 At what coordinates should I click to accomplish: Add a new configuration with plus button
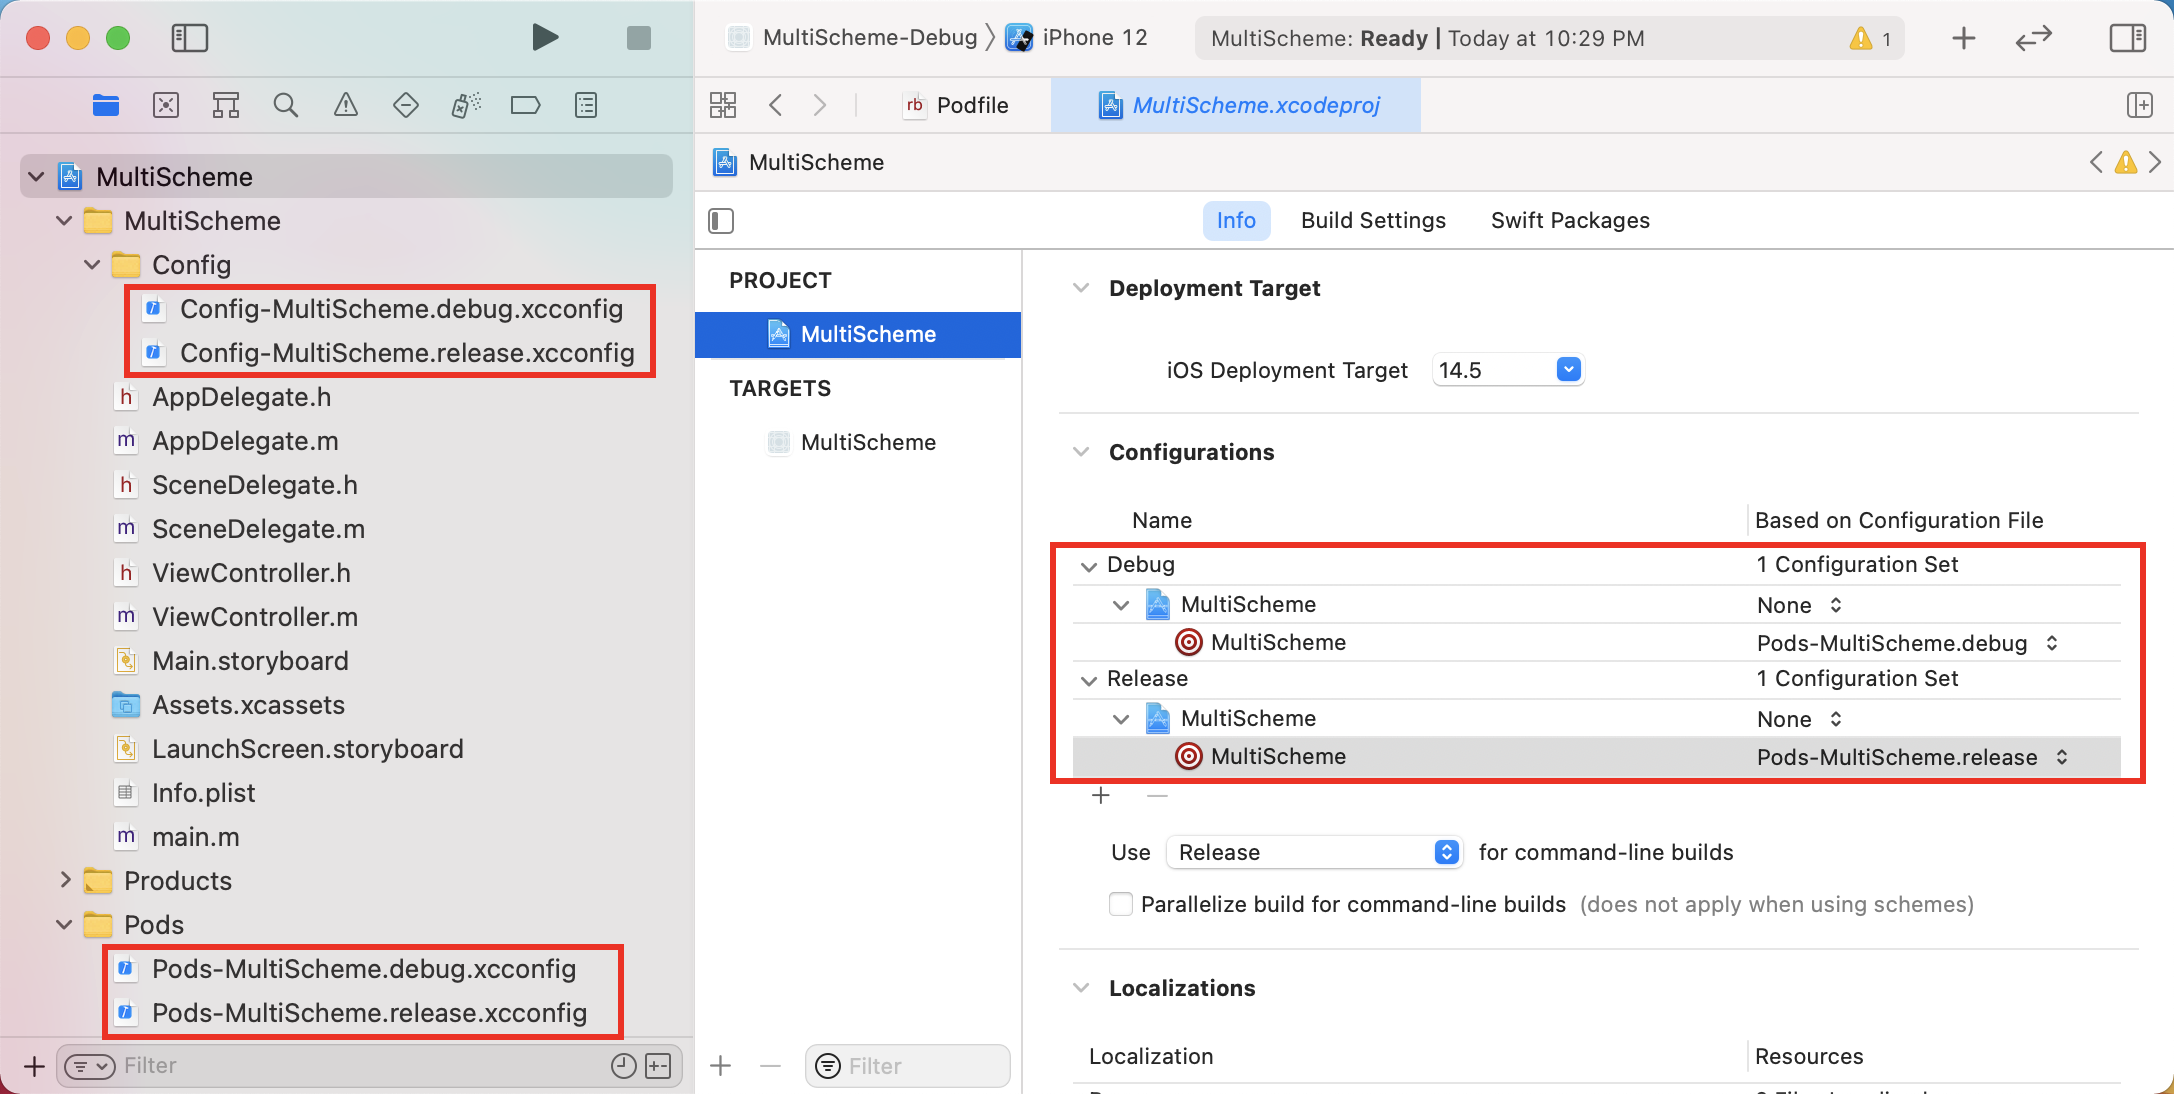[x=1101, y=796]
